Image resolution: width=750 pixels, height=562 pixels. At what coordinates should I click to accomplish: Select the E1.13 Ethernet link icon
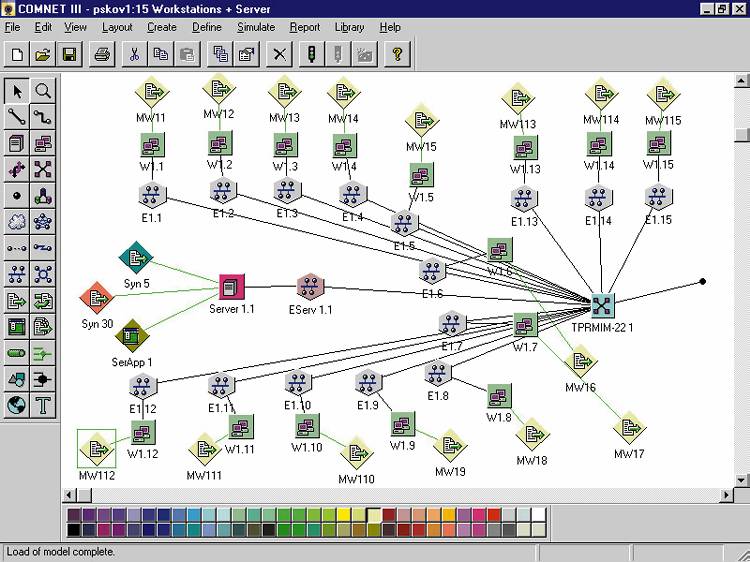(525, 198)
